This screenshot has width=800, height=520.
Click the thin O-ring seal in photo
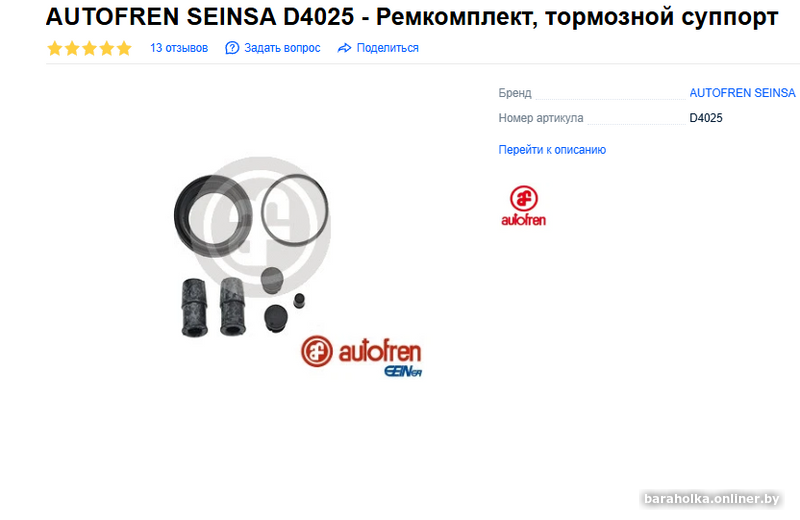[294, 208]
